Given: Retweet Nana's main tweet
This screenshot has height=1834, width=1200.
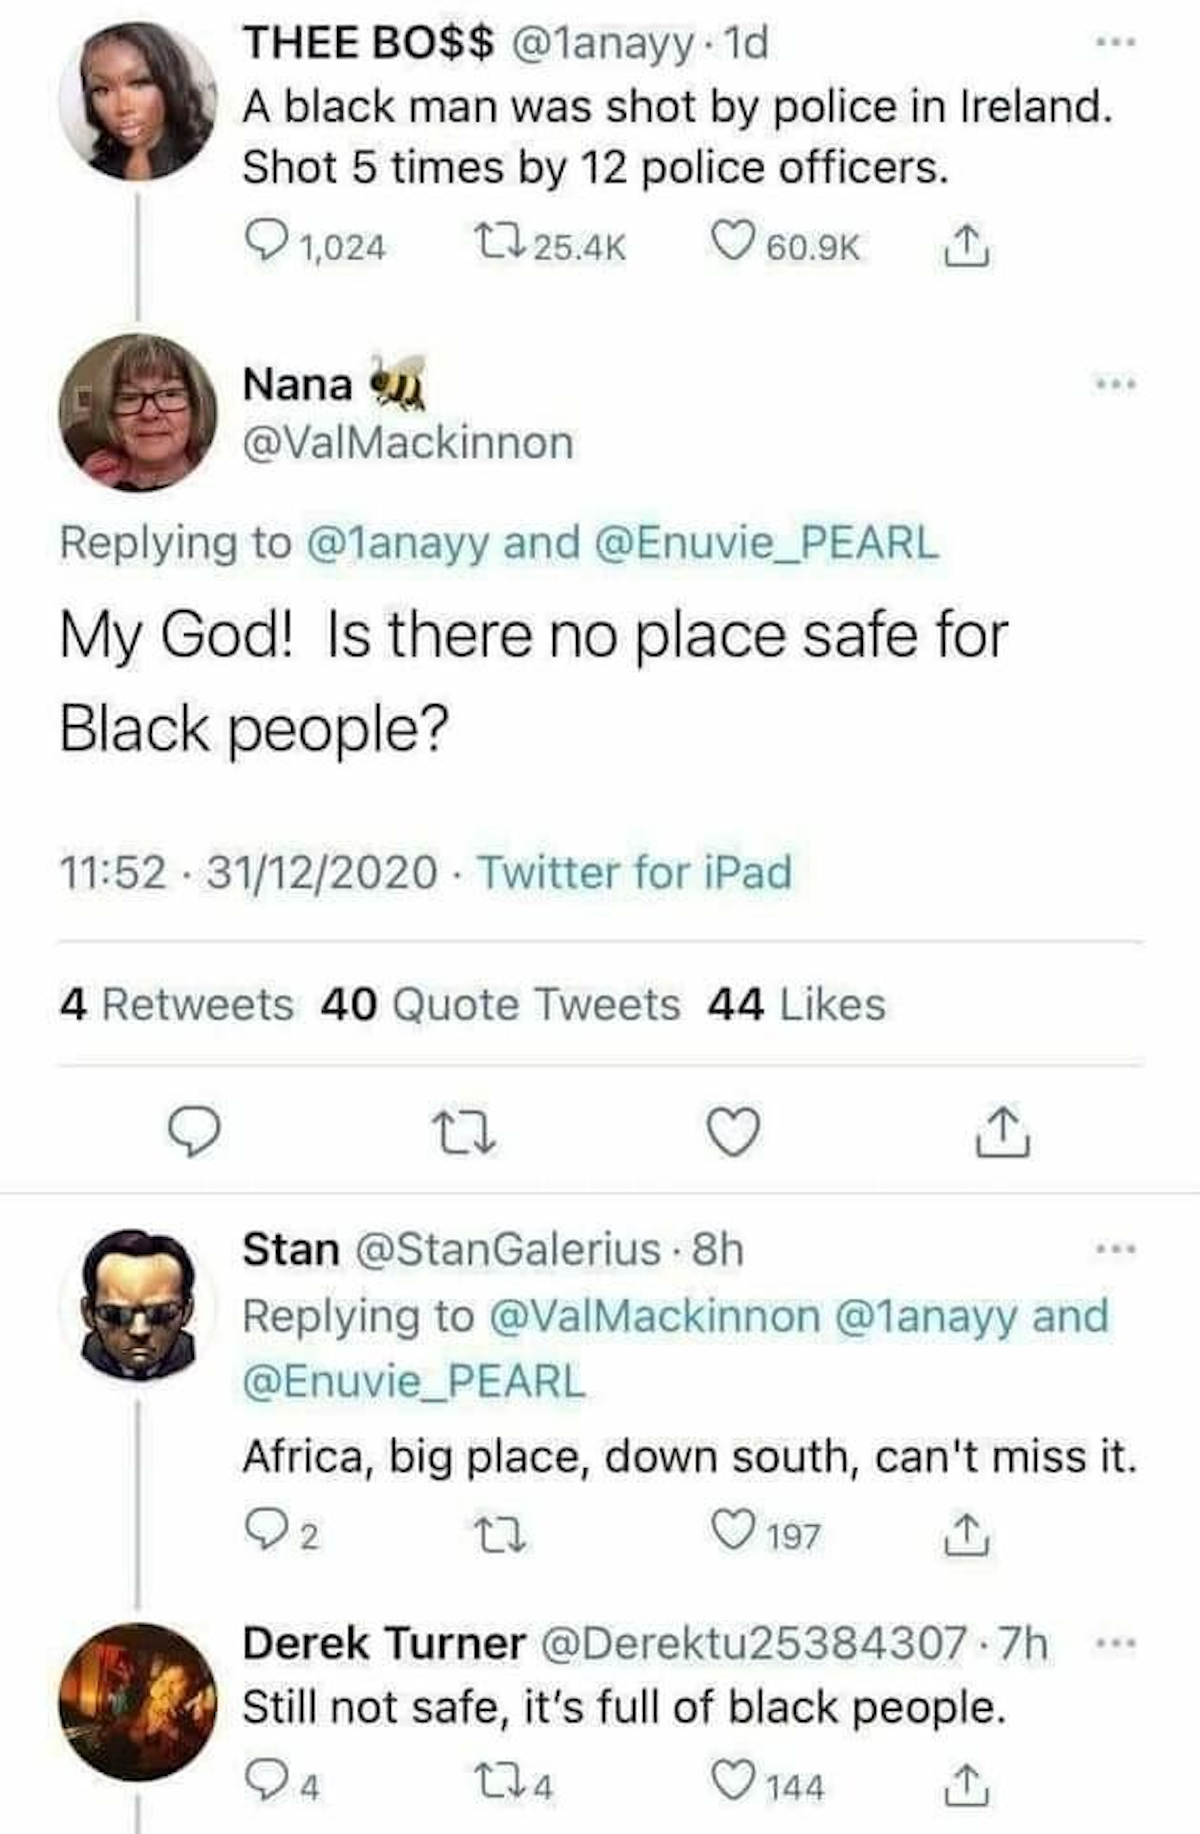Looking at the screenshot, I should [463, 1134].
